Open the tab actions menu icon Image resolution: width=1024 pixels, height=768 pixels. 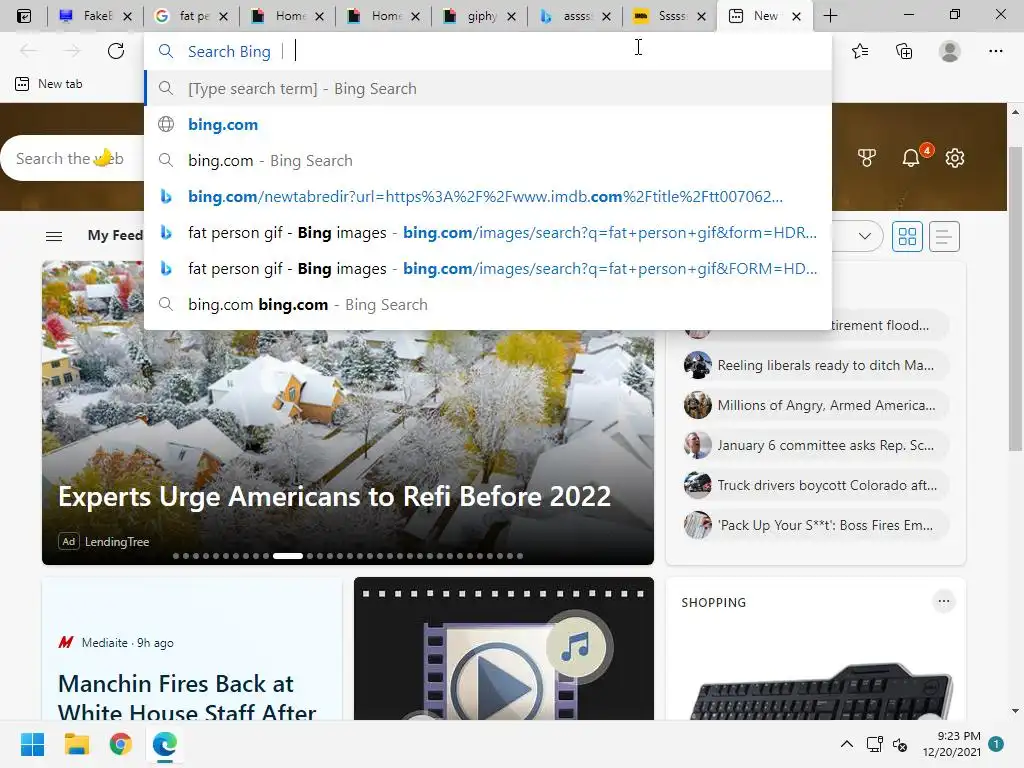click(24, 16)
